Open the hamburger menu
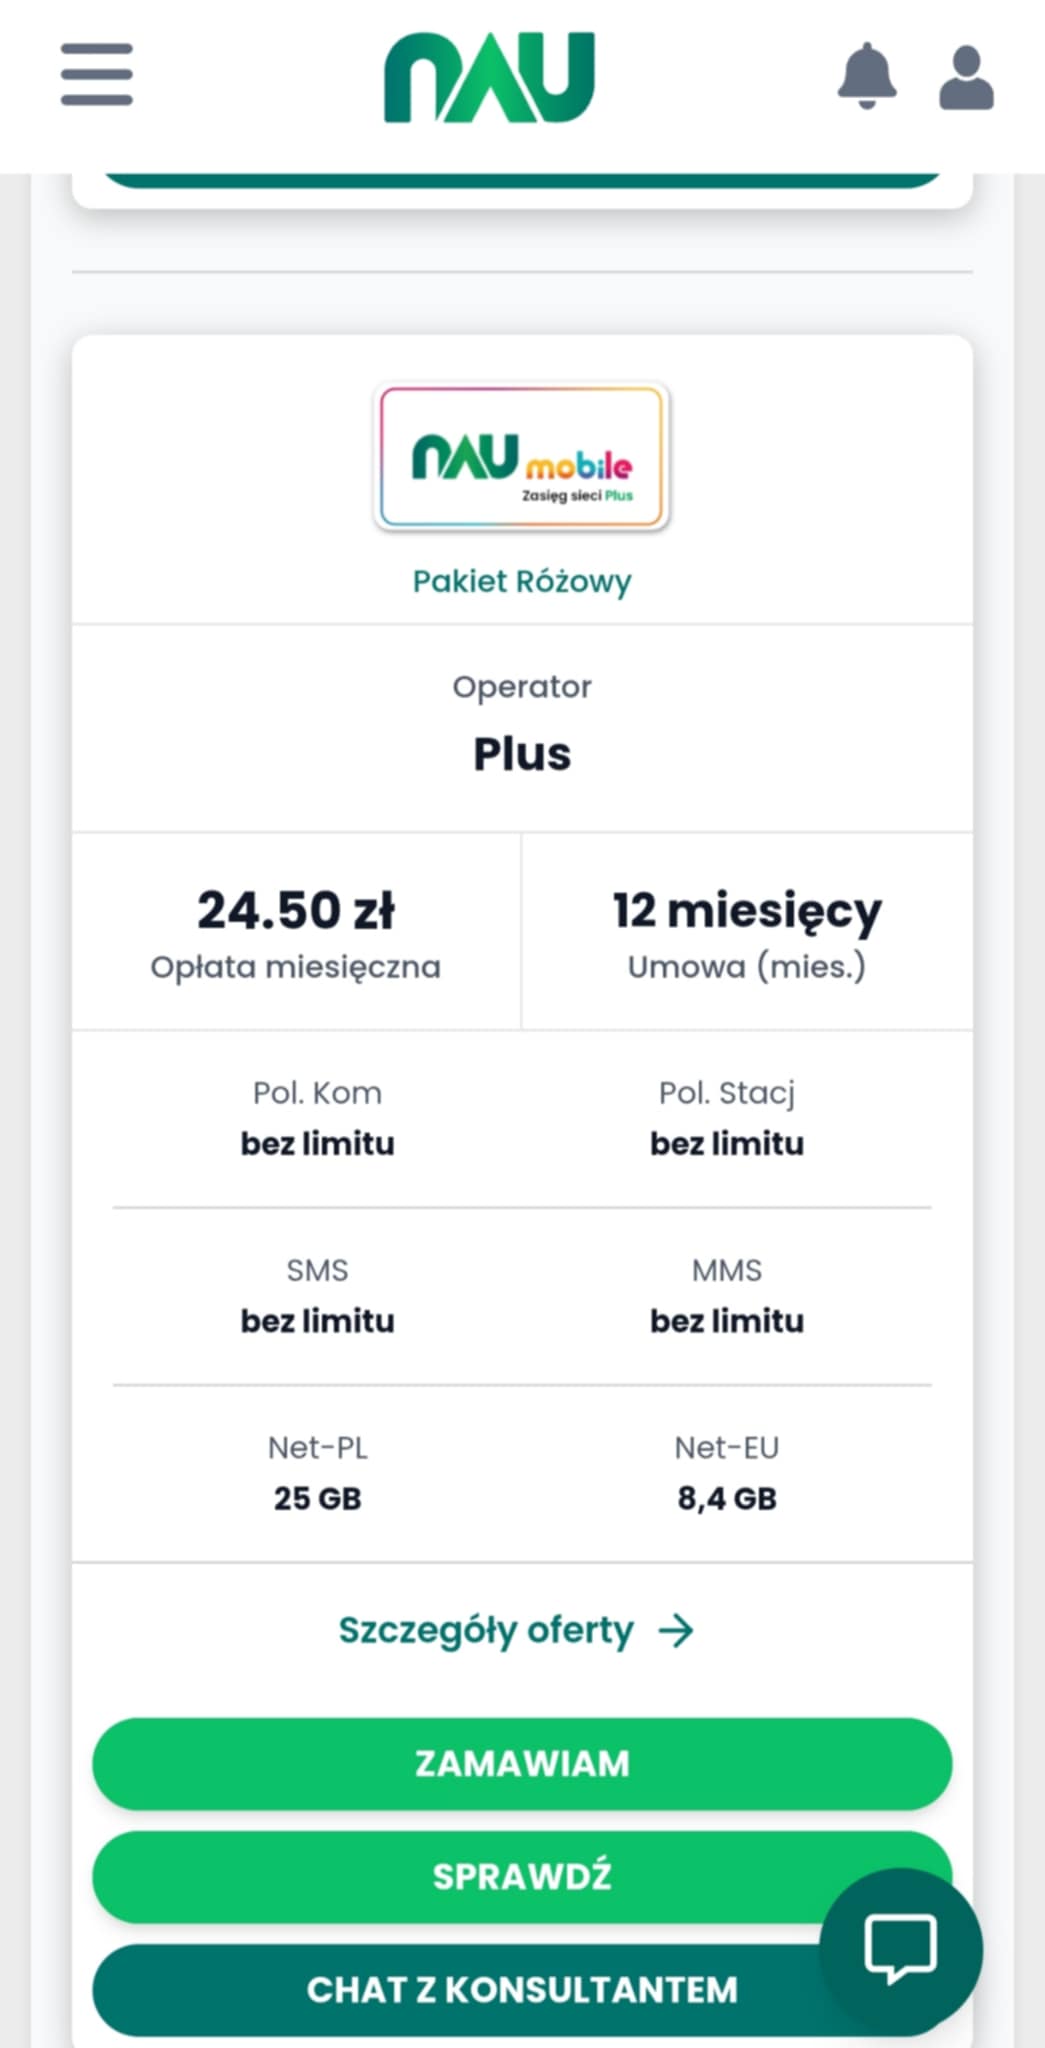The image size is (1045, 2048). (96, 74)
